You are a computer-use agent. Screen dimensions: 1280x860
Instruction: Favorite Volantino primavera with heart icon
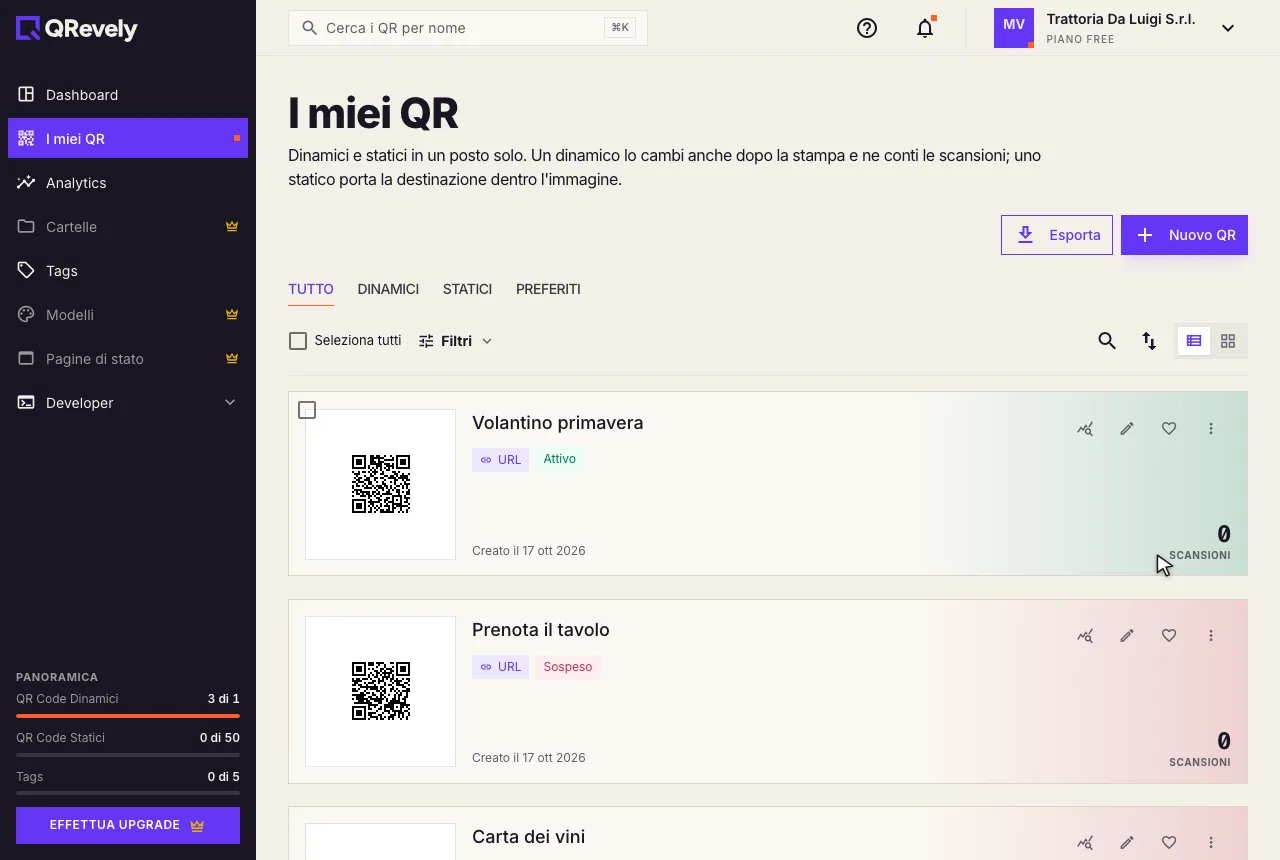(1169, 429)
